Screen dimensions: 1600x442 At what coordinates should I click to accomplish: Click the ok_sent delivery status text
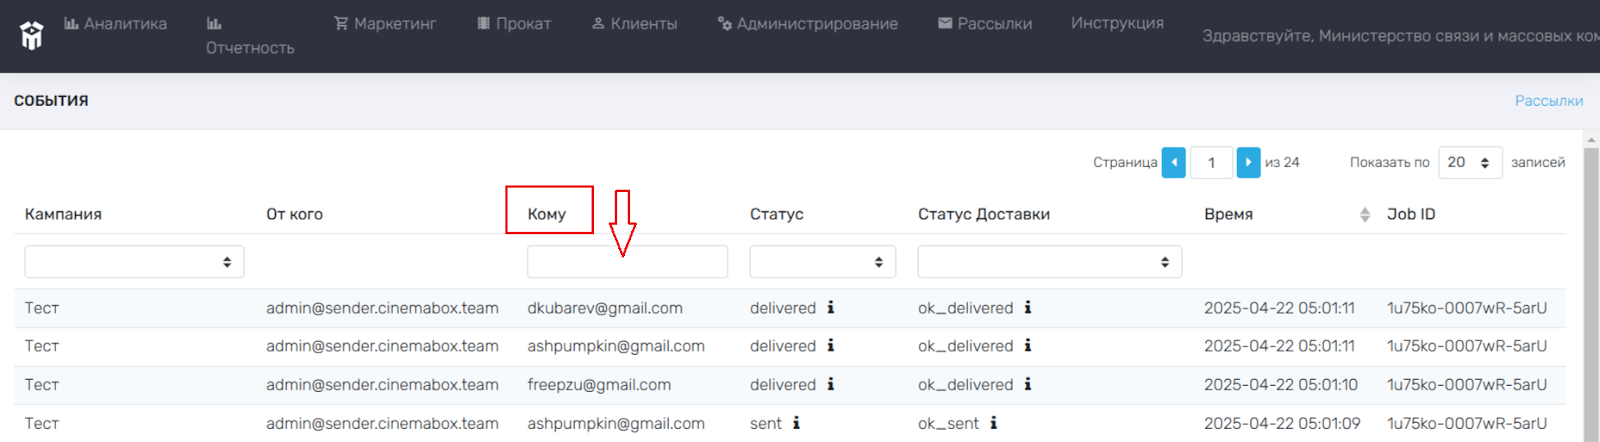949,424
